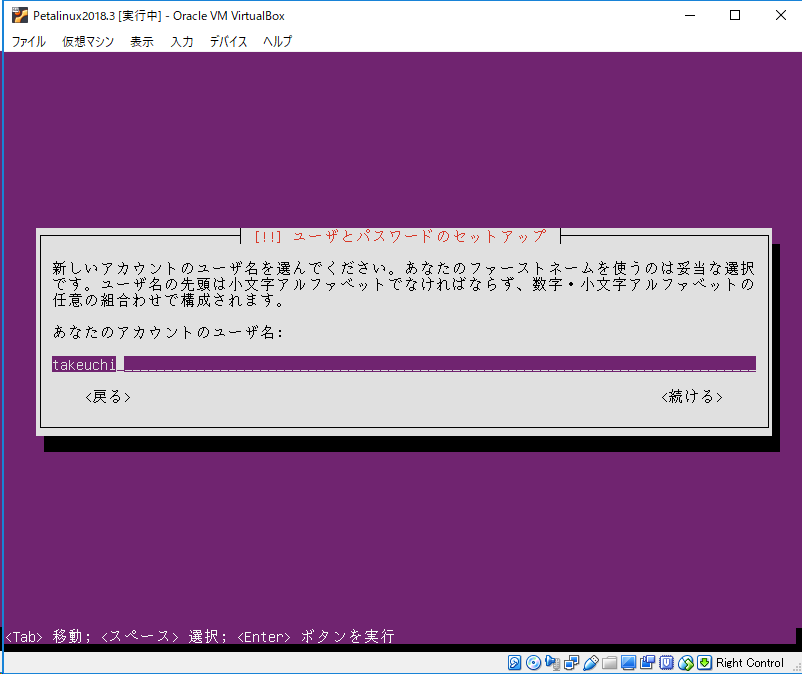Viewport: 802px width, 674px height.
Task: Click the Right Control host key label
Action: tap(750, 662)
